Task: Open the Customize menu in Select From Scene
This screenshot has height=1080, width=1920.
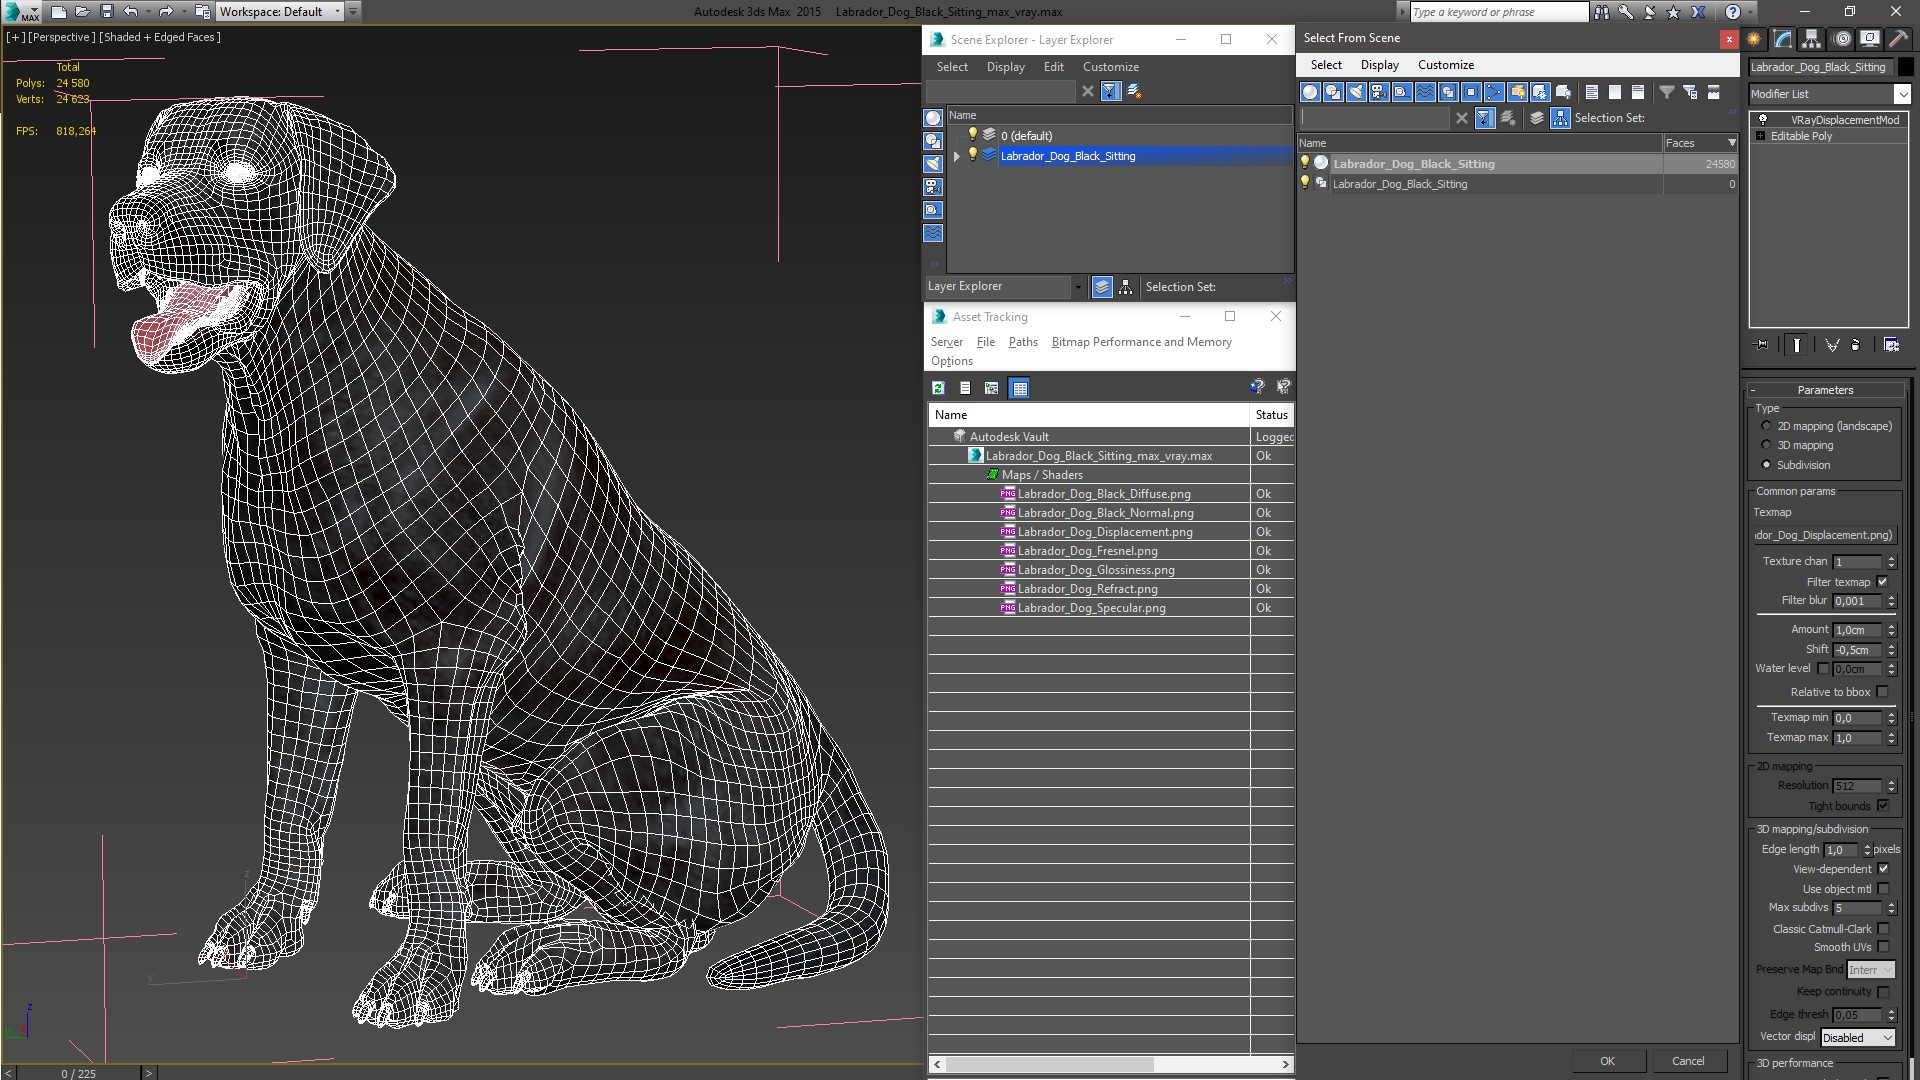Action: [x=1445, y=65]
